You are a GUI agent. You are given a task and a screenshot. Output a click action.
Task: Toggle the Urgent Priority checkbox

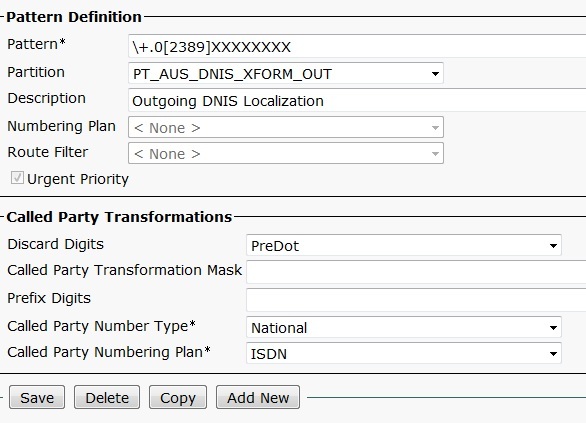17,178
